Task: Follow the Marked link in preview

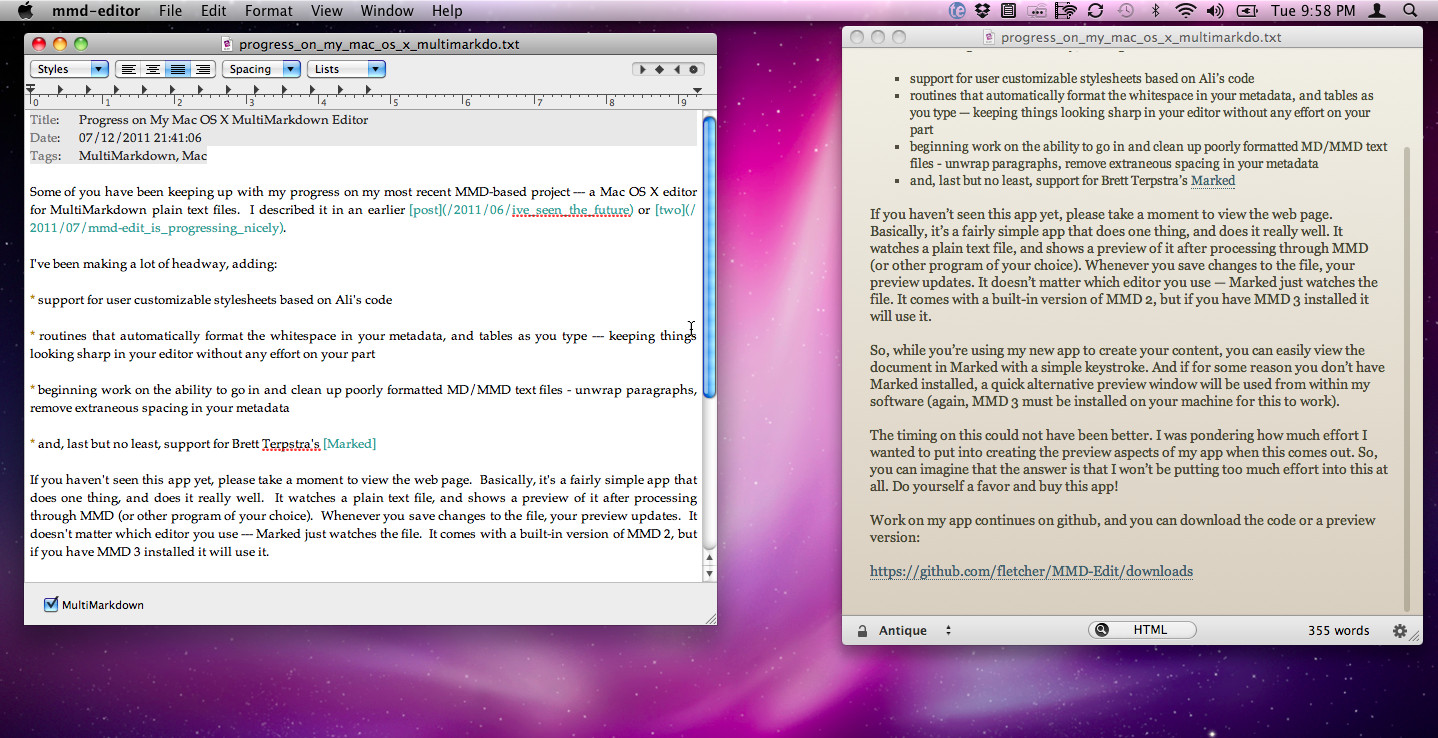Action: point(1213,181)
